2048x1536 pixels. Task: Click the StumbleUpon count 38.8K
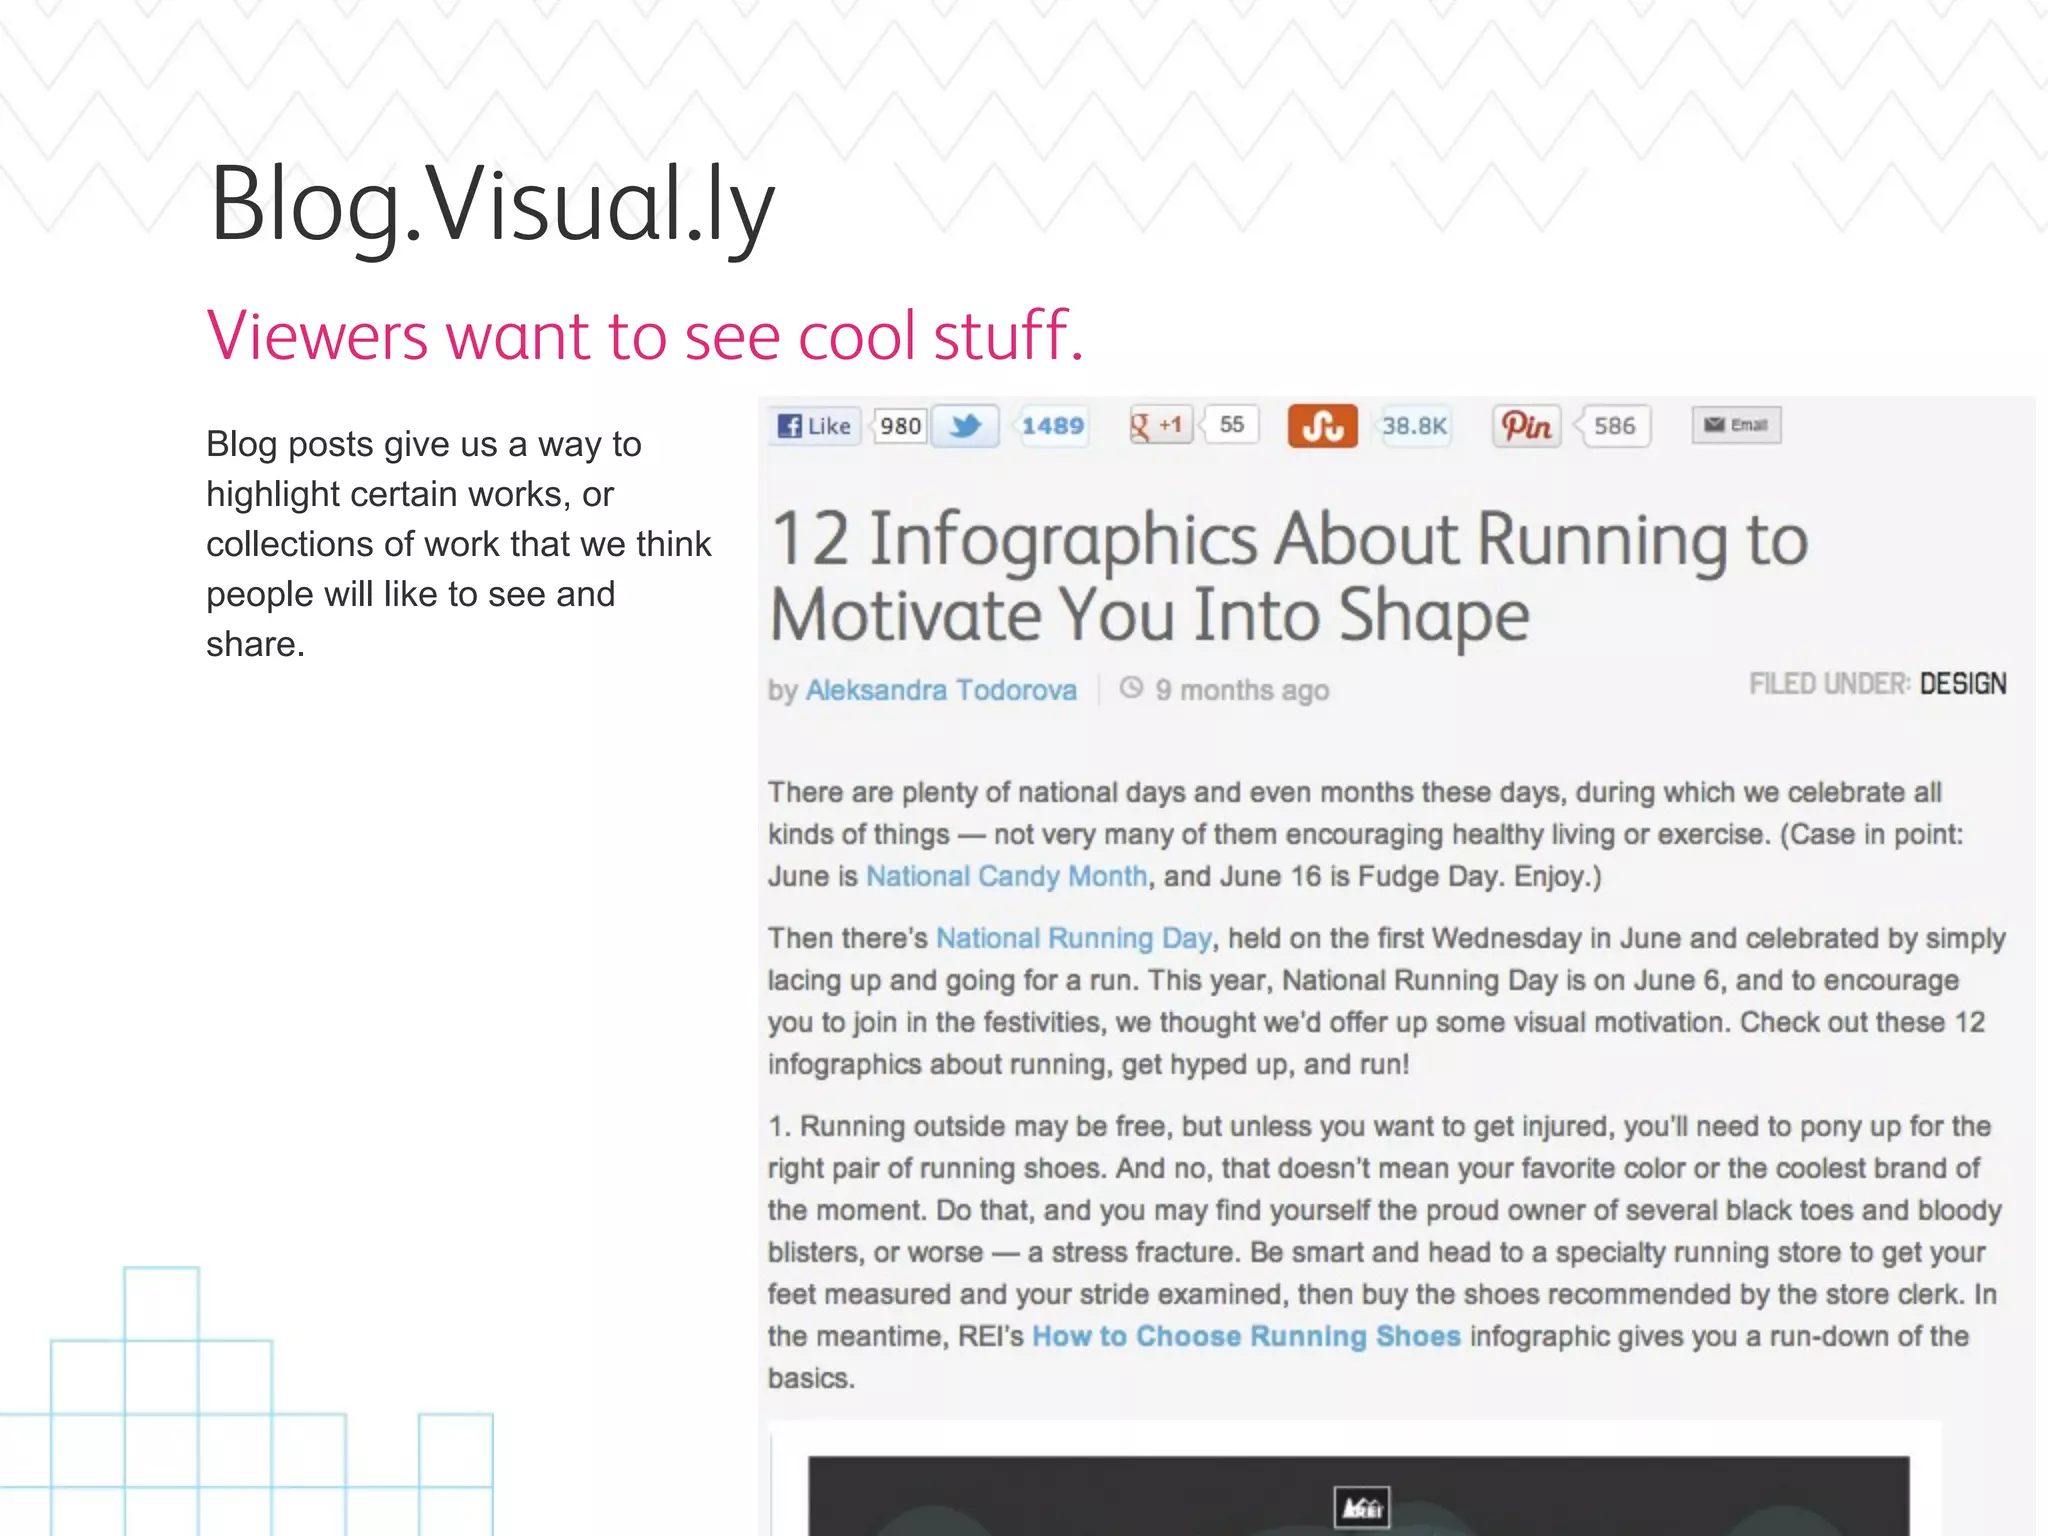(x=1414, y=426)
